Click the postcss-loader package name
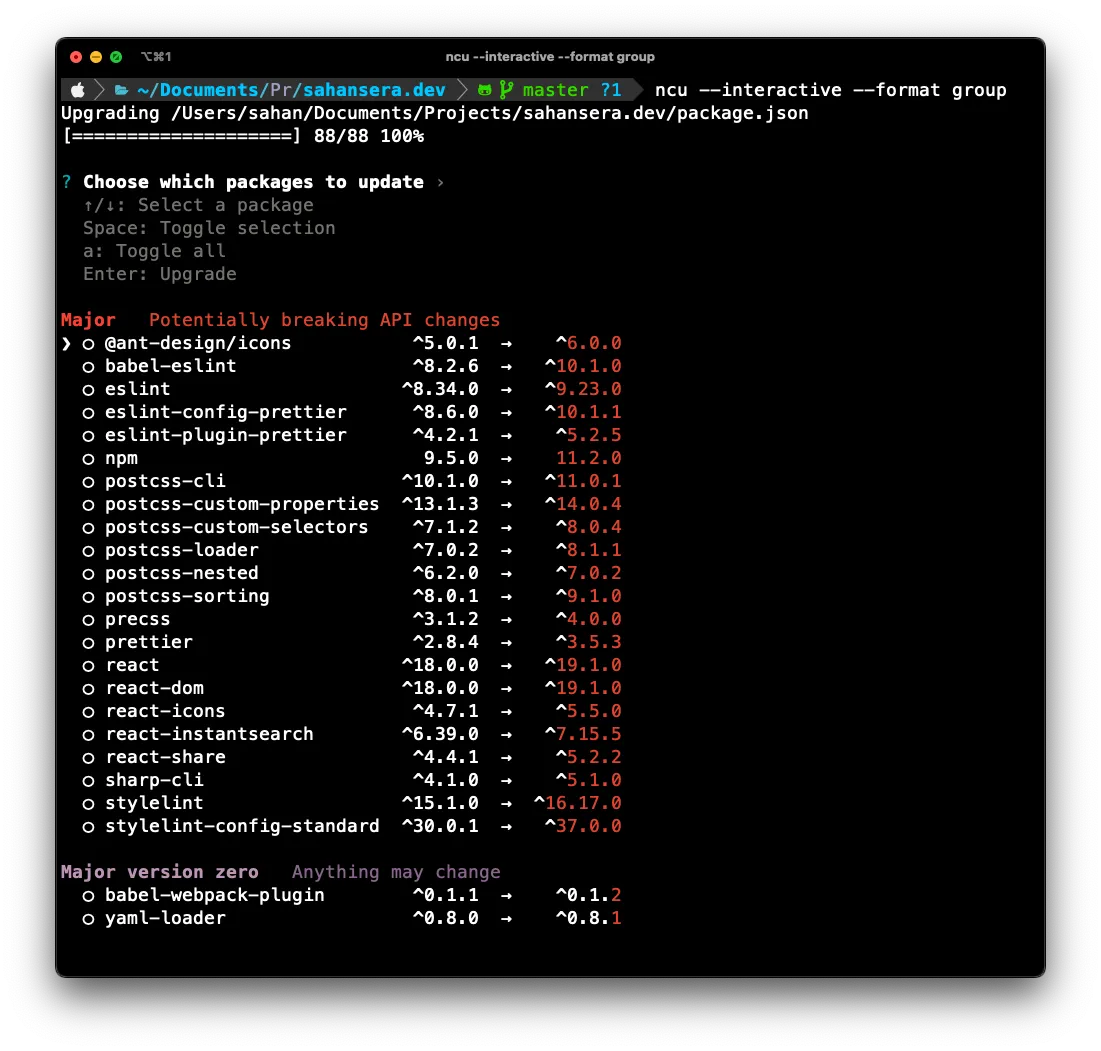Viewport: 1101px width, 1051px height. coord(182,550)
